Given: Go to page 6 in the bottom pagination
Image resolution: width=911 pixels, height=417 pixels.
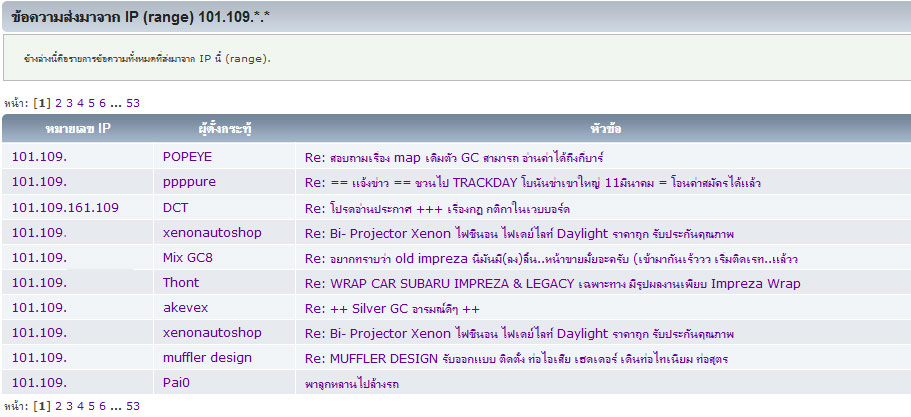Looking at the screenshot, I should click(x=103, y=406).
